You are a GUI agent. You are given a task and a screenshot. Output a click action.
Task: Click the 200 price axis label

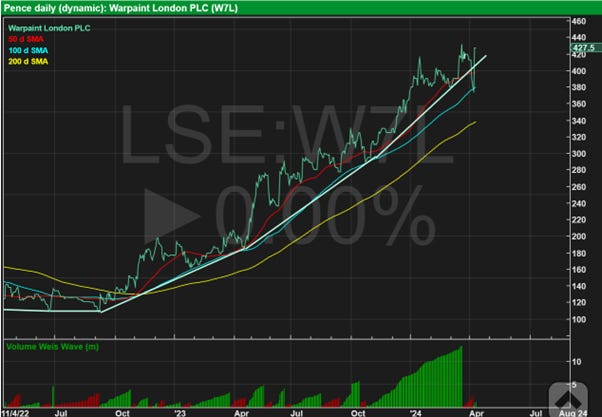579,237
